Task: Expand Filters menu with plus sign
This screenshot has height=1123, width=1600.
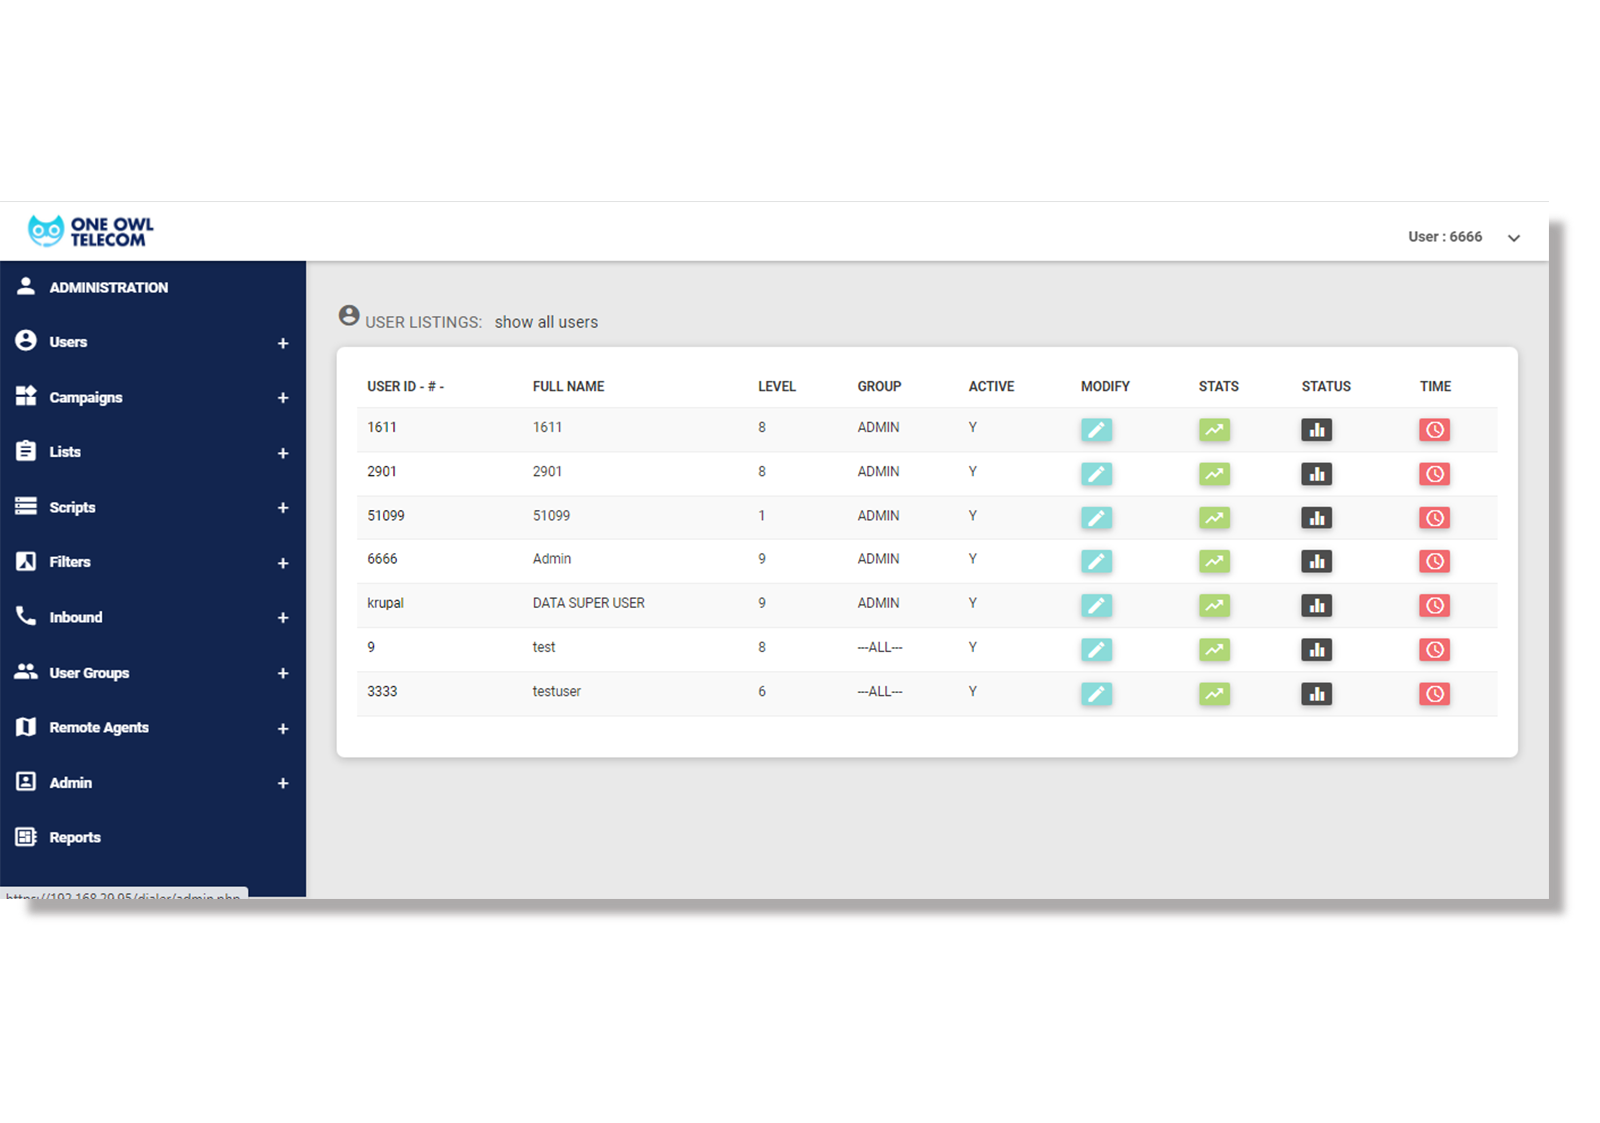Action: [283, 563]
